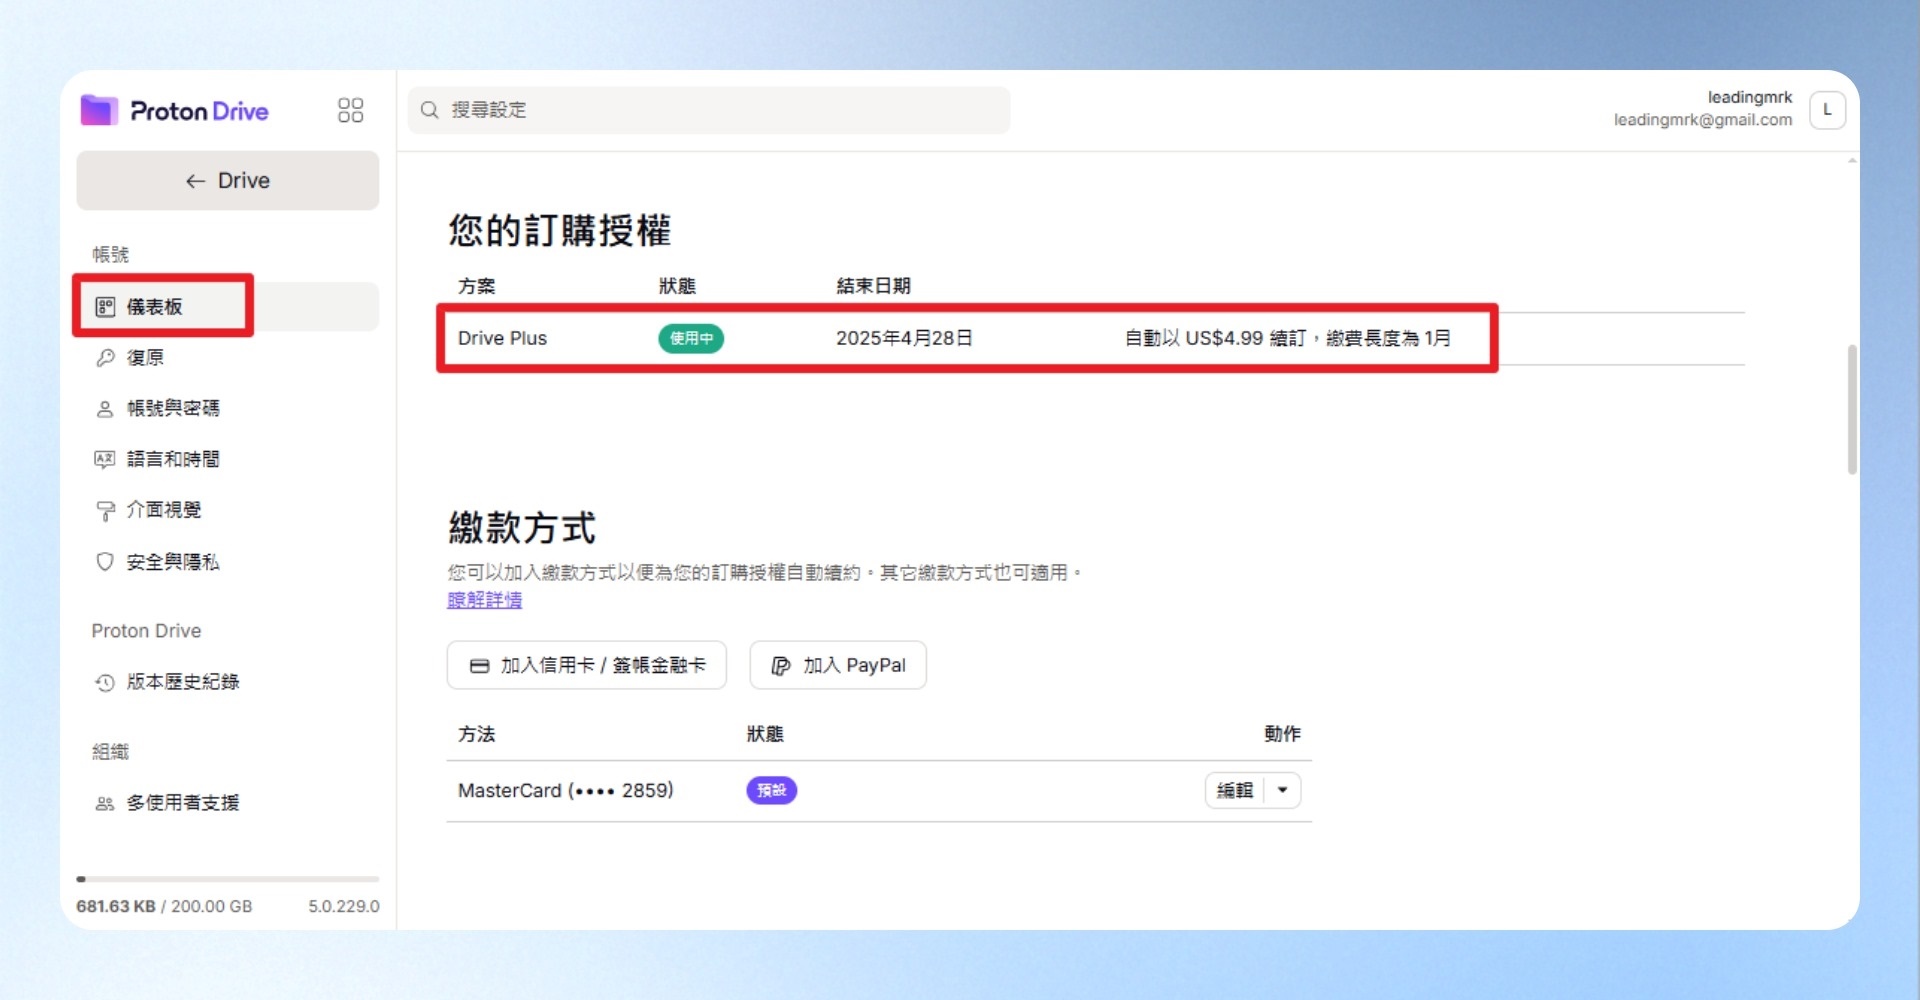Screen dimensions: 1920x1000
Task: Click the leadingmrk@gmail.com account text
Action: [x=1703, y=120]
